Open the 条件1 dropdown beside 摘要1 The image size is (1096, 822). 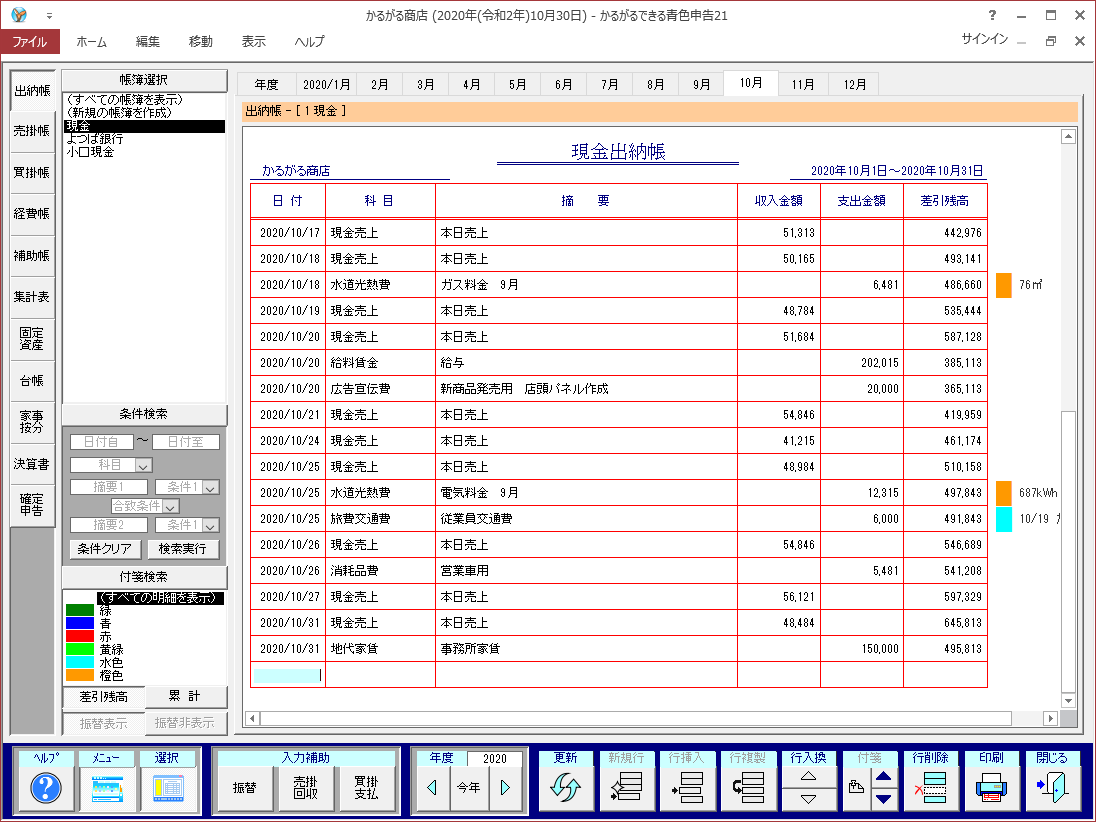(x=211, y=487)
